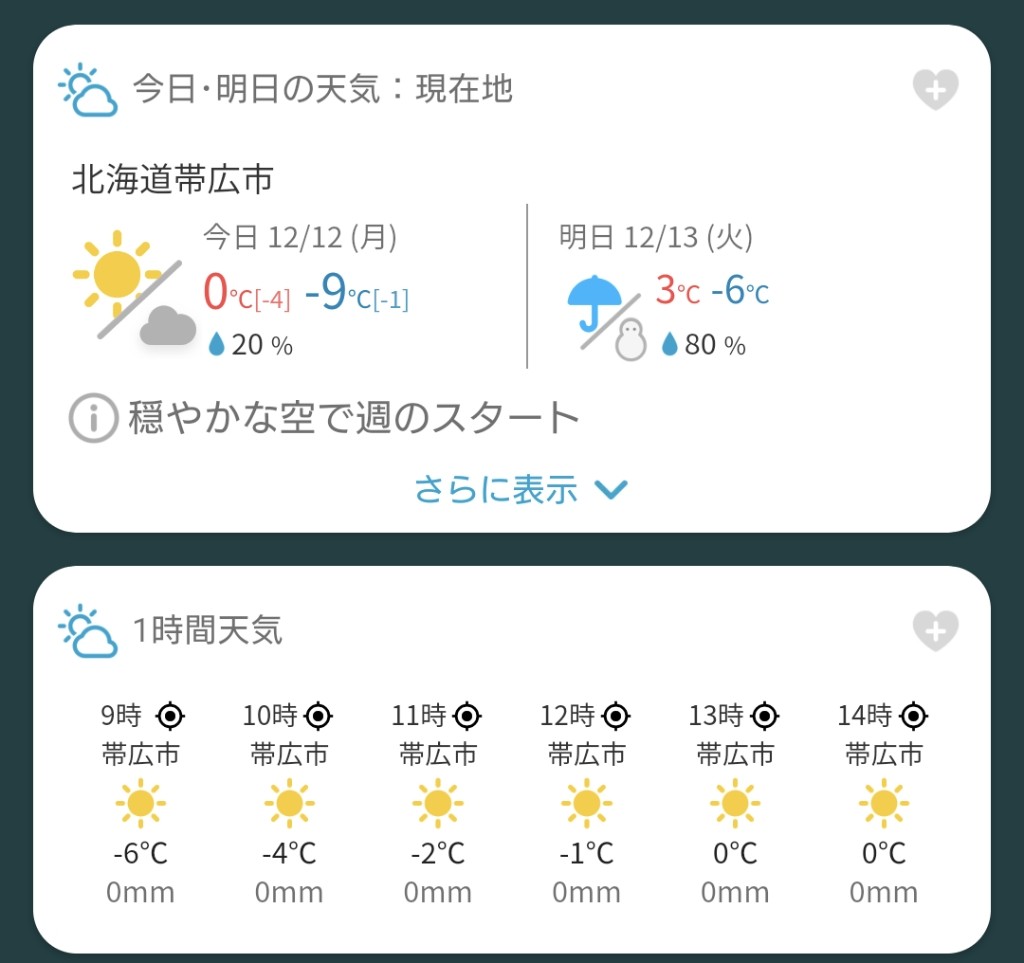Expand さらに表示 chevron arrow
The image size is (1024, 963).
pos(611,489)
